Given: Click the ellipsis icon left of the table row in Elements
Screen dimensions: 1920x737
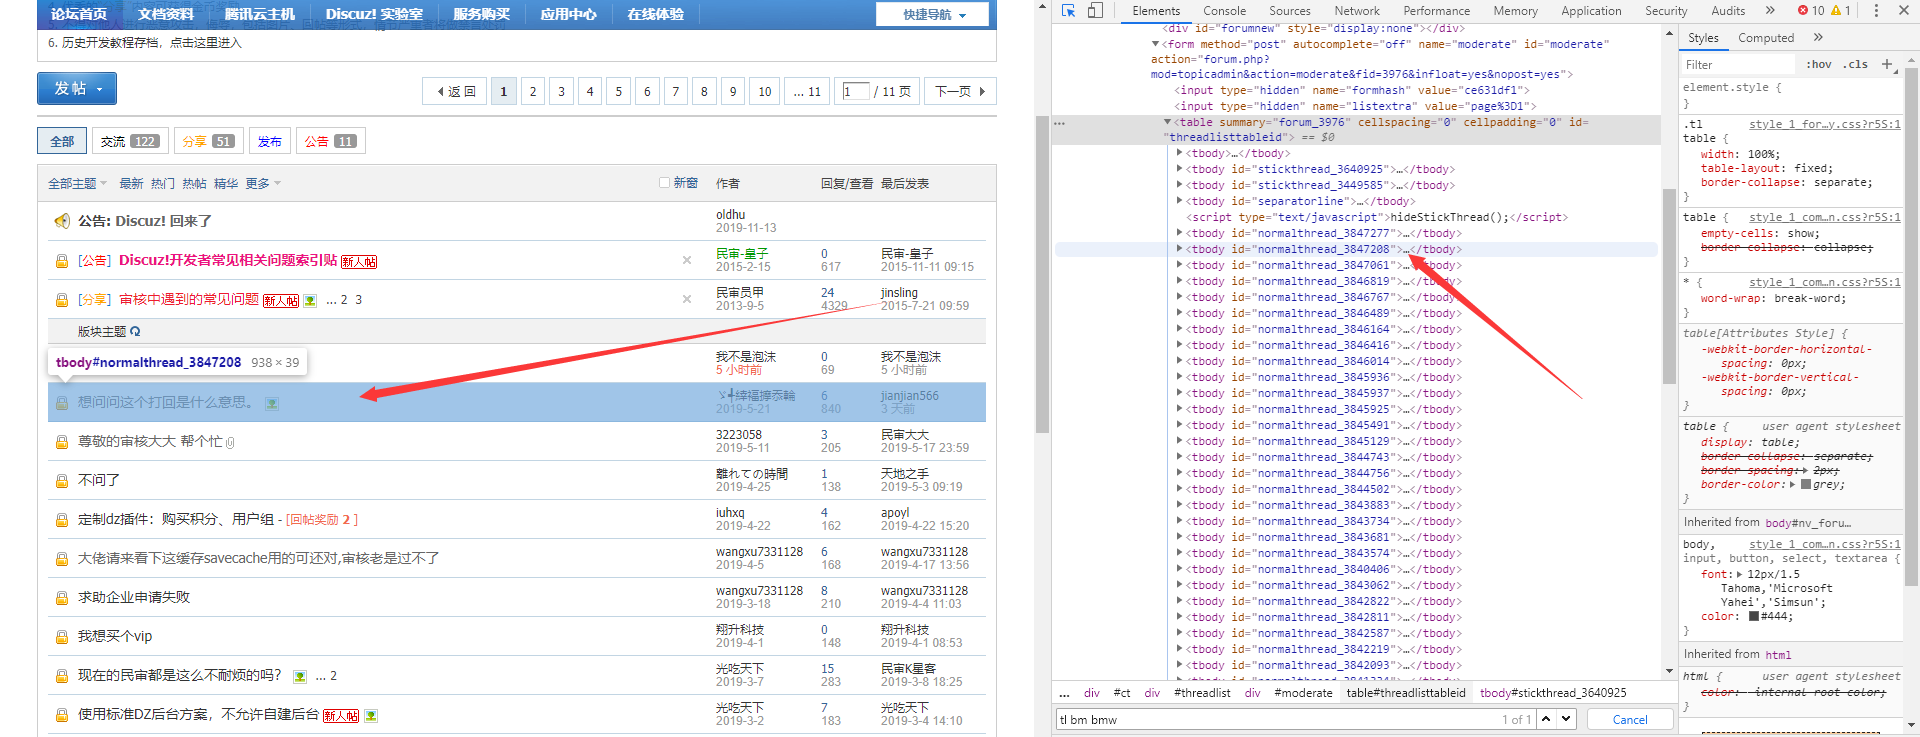Looking at the screenshot, I should 1060,123.
